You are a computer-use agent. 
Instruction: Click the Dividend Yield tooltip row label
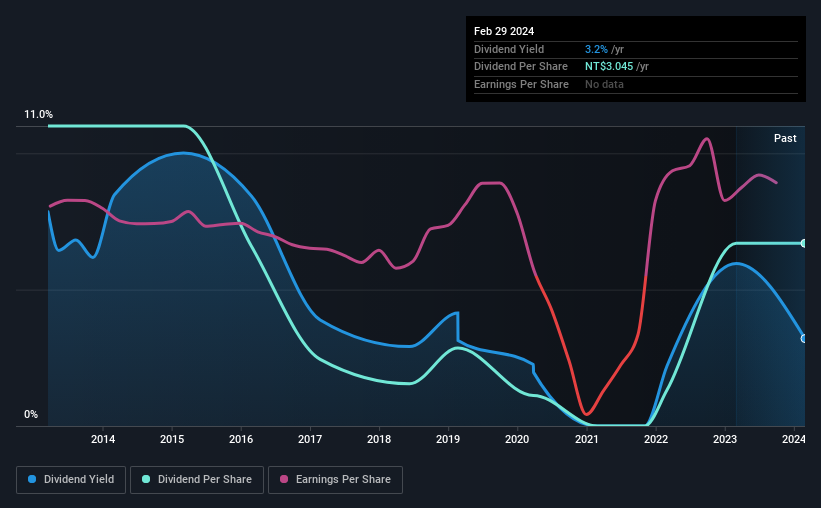tap(509, 49)
